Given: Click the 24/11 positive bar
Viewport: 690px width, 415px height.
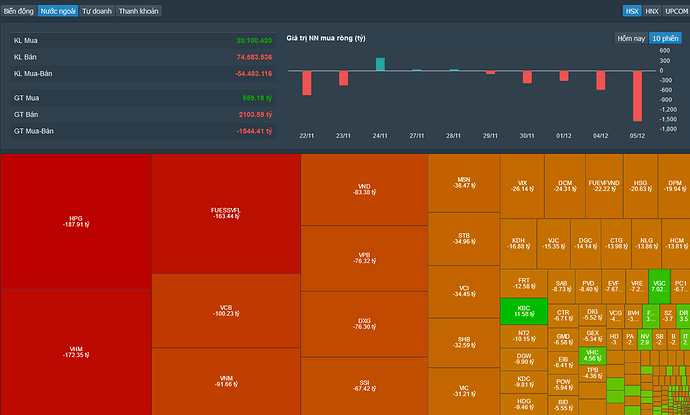Looking at the screenshot, I should (x=380, y=64).
